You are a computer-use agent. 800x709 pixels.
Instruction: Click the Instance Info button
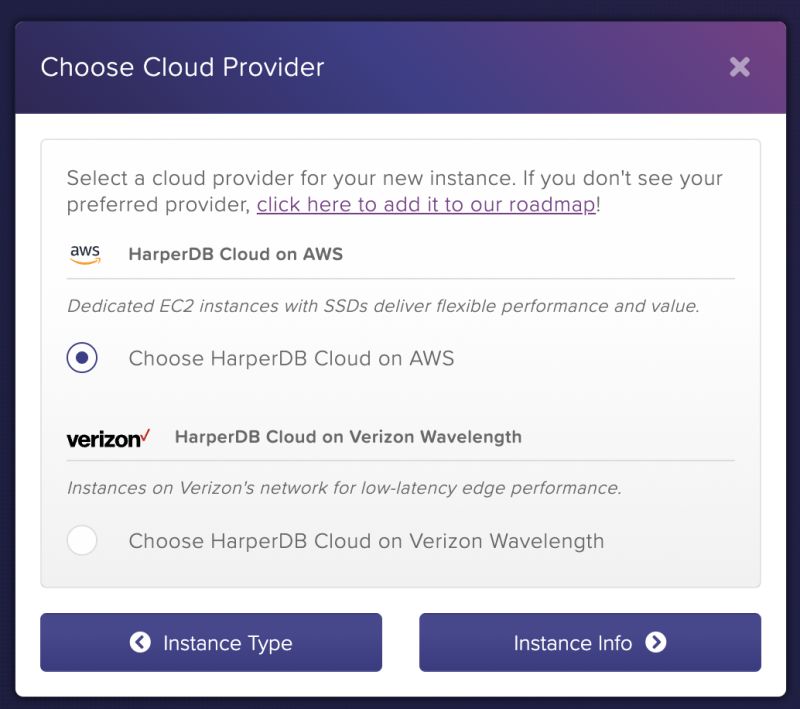tap(590, 643)
